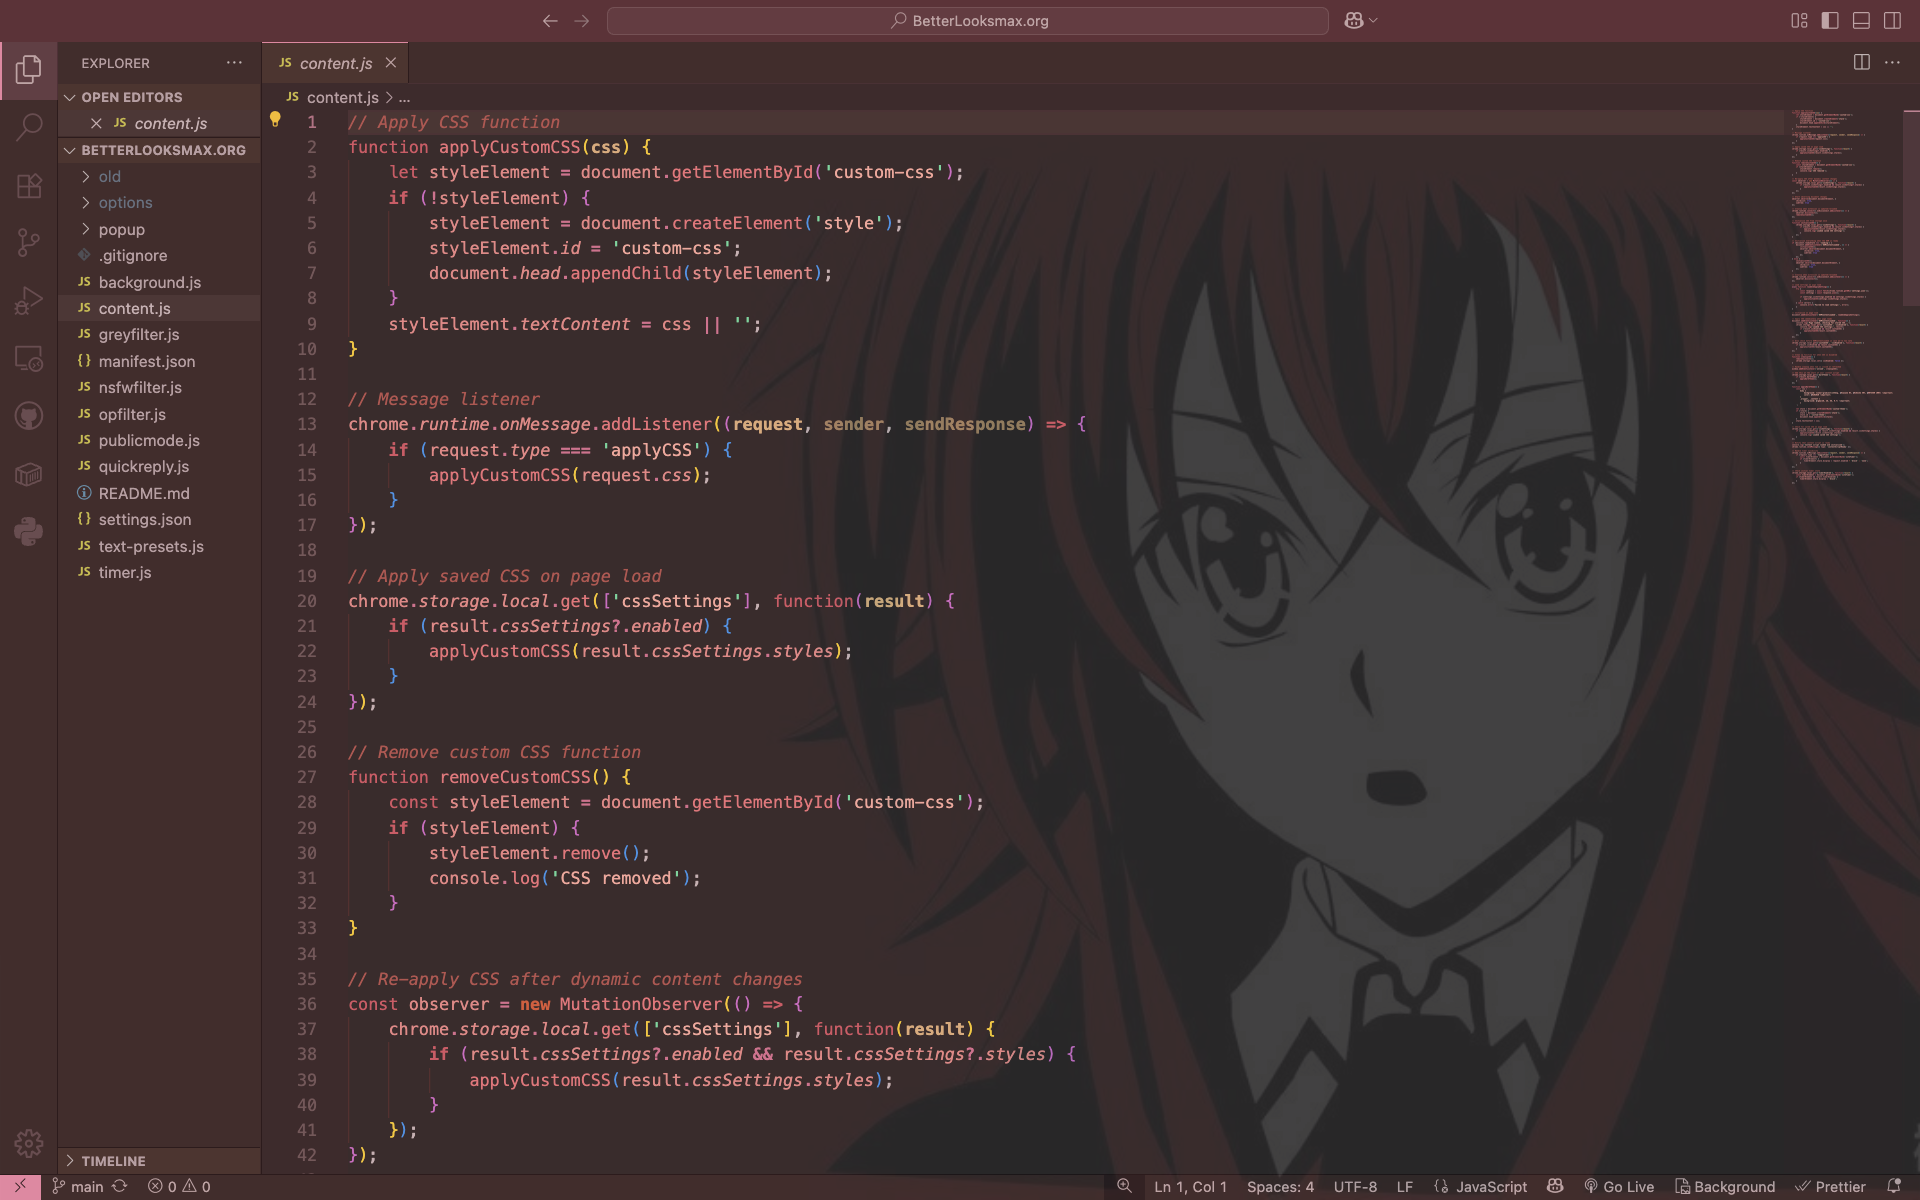
Task: Collapse the BETTERLOOKSMAX.ORG folder section
Action: click(x=160, y=150)
